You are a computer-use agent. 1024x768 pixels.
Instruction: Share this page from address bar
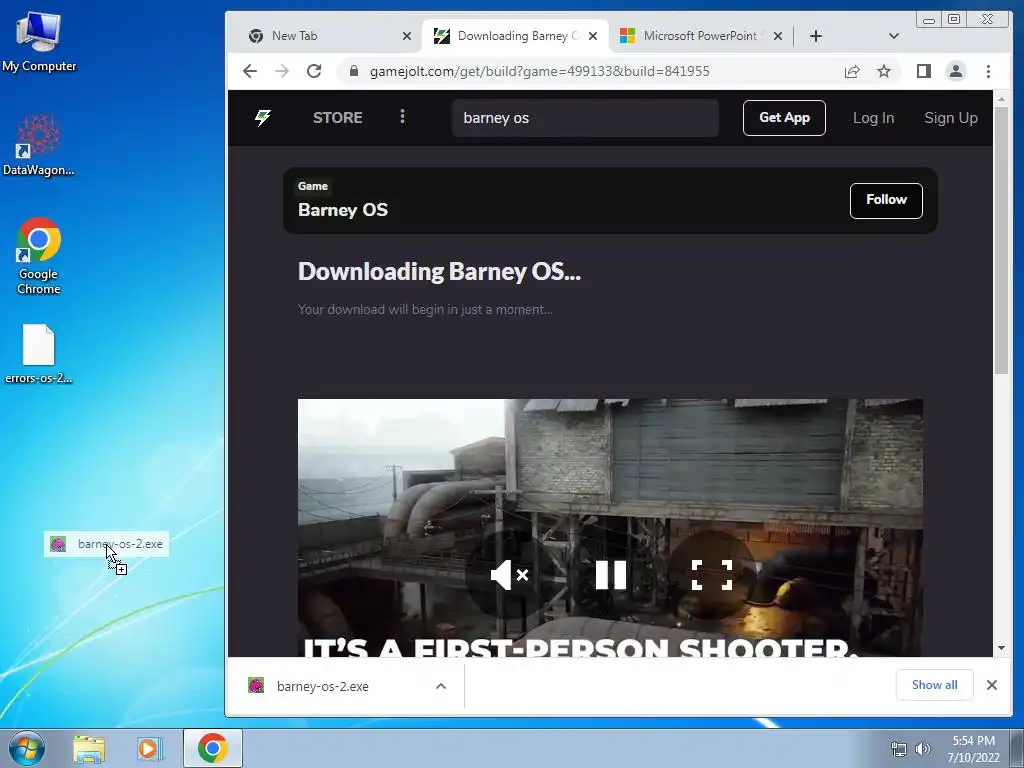point(852,71)
